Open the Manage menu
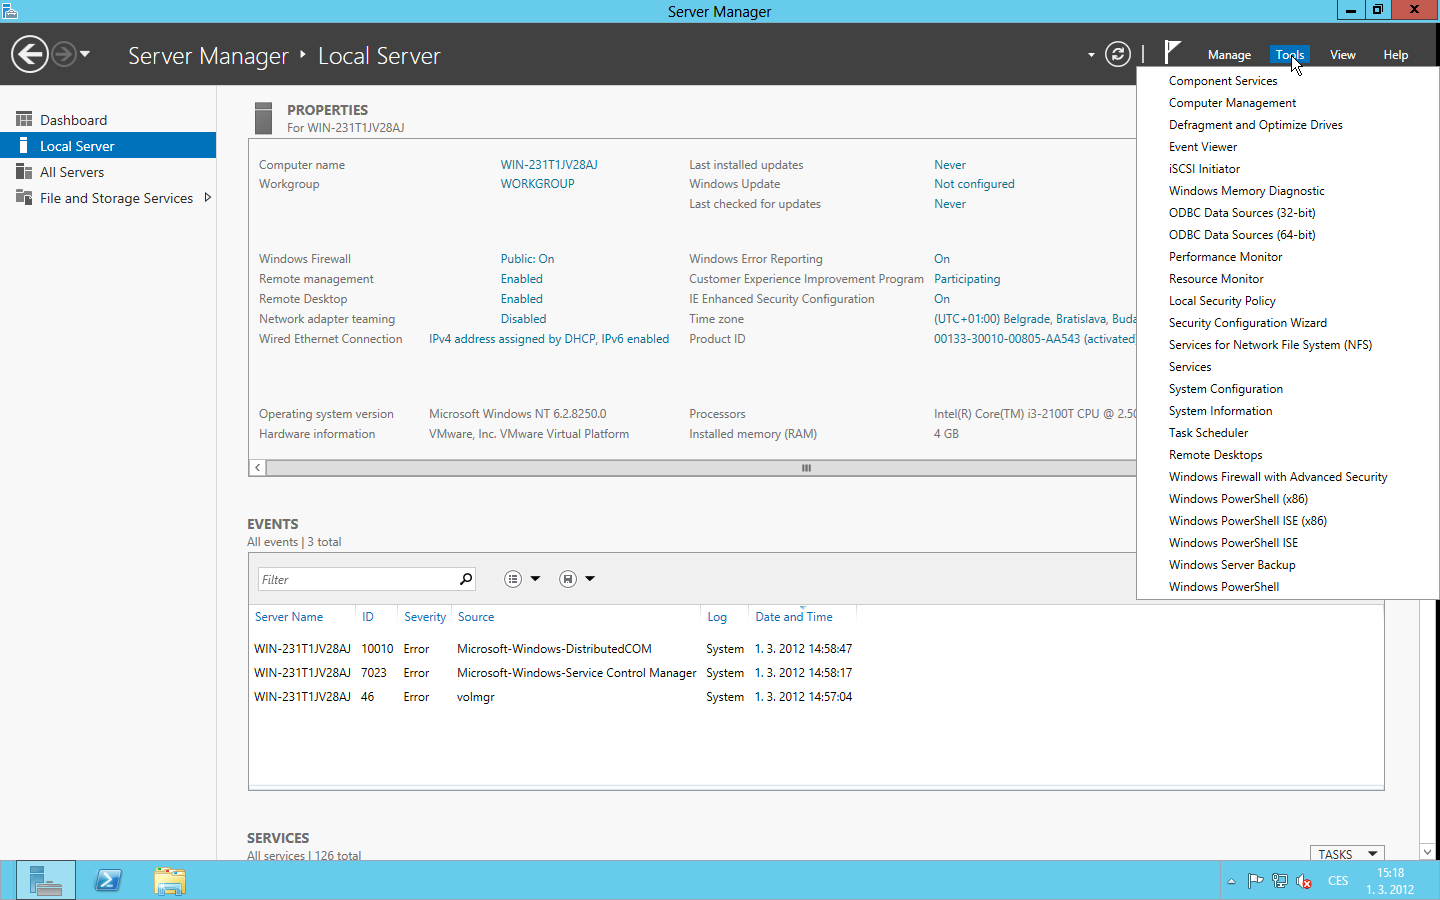This screenshot has width=1440, height=900. pos(1229,55)
